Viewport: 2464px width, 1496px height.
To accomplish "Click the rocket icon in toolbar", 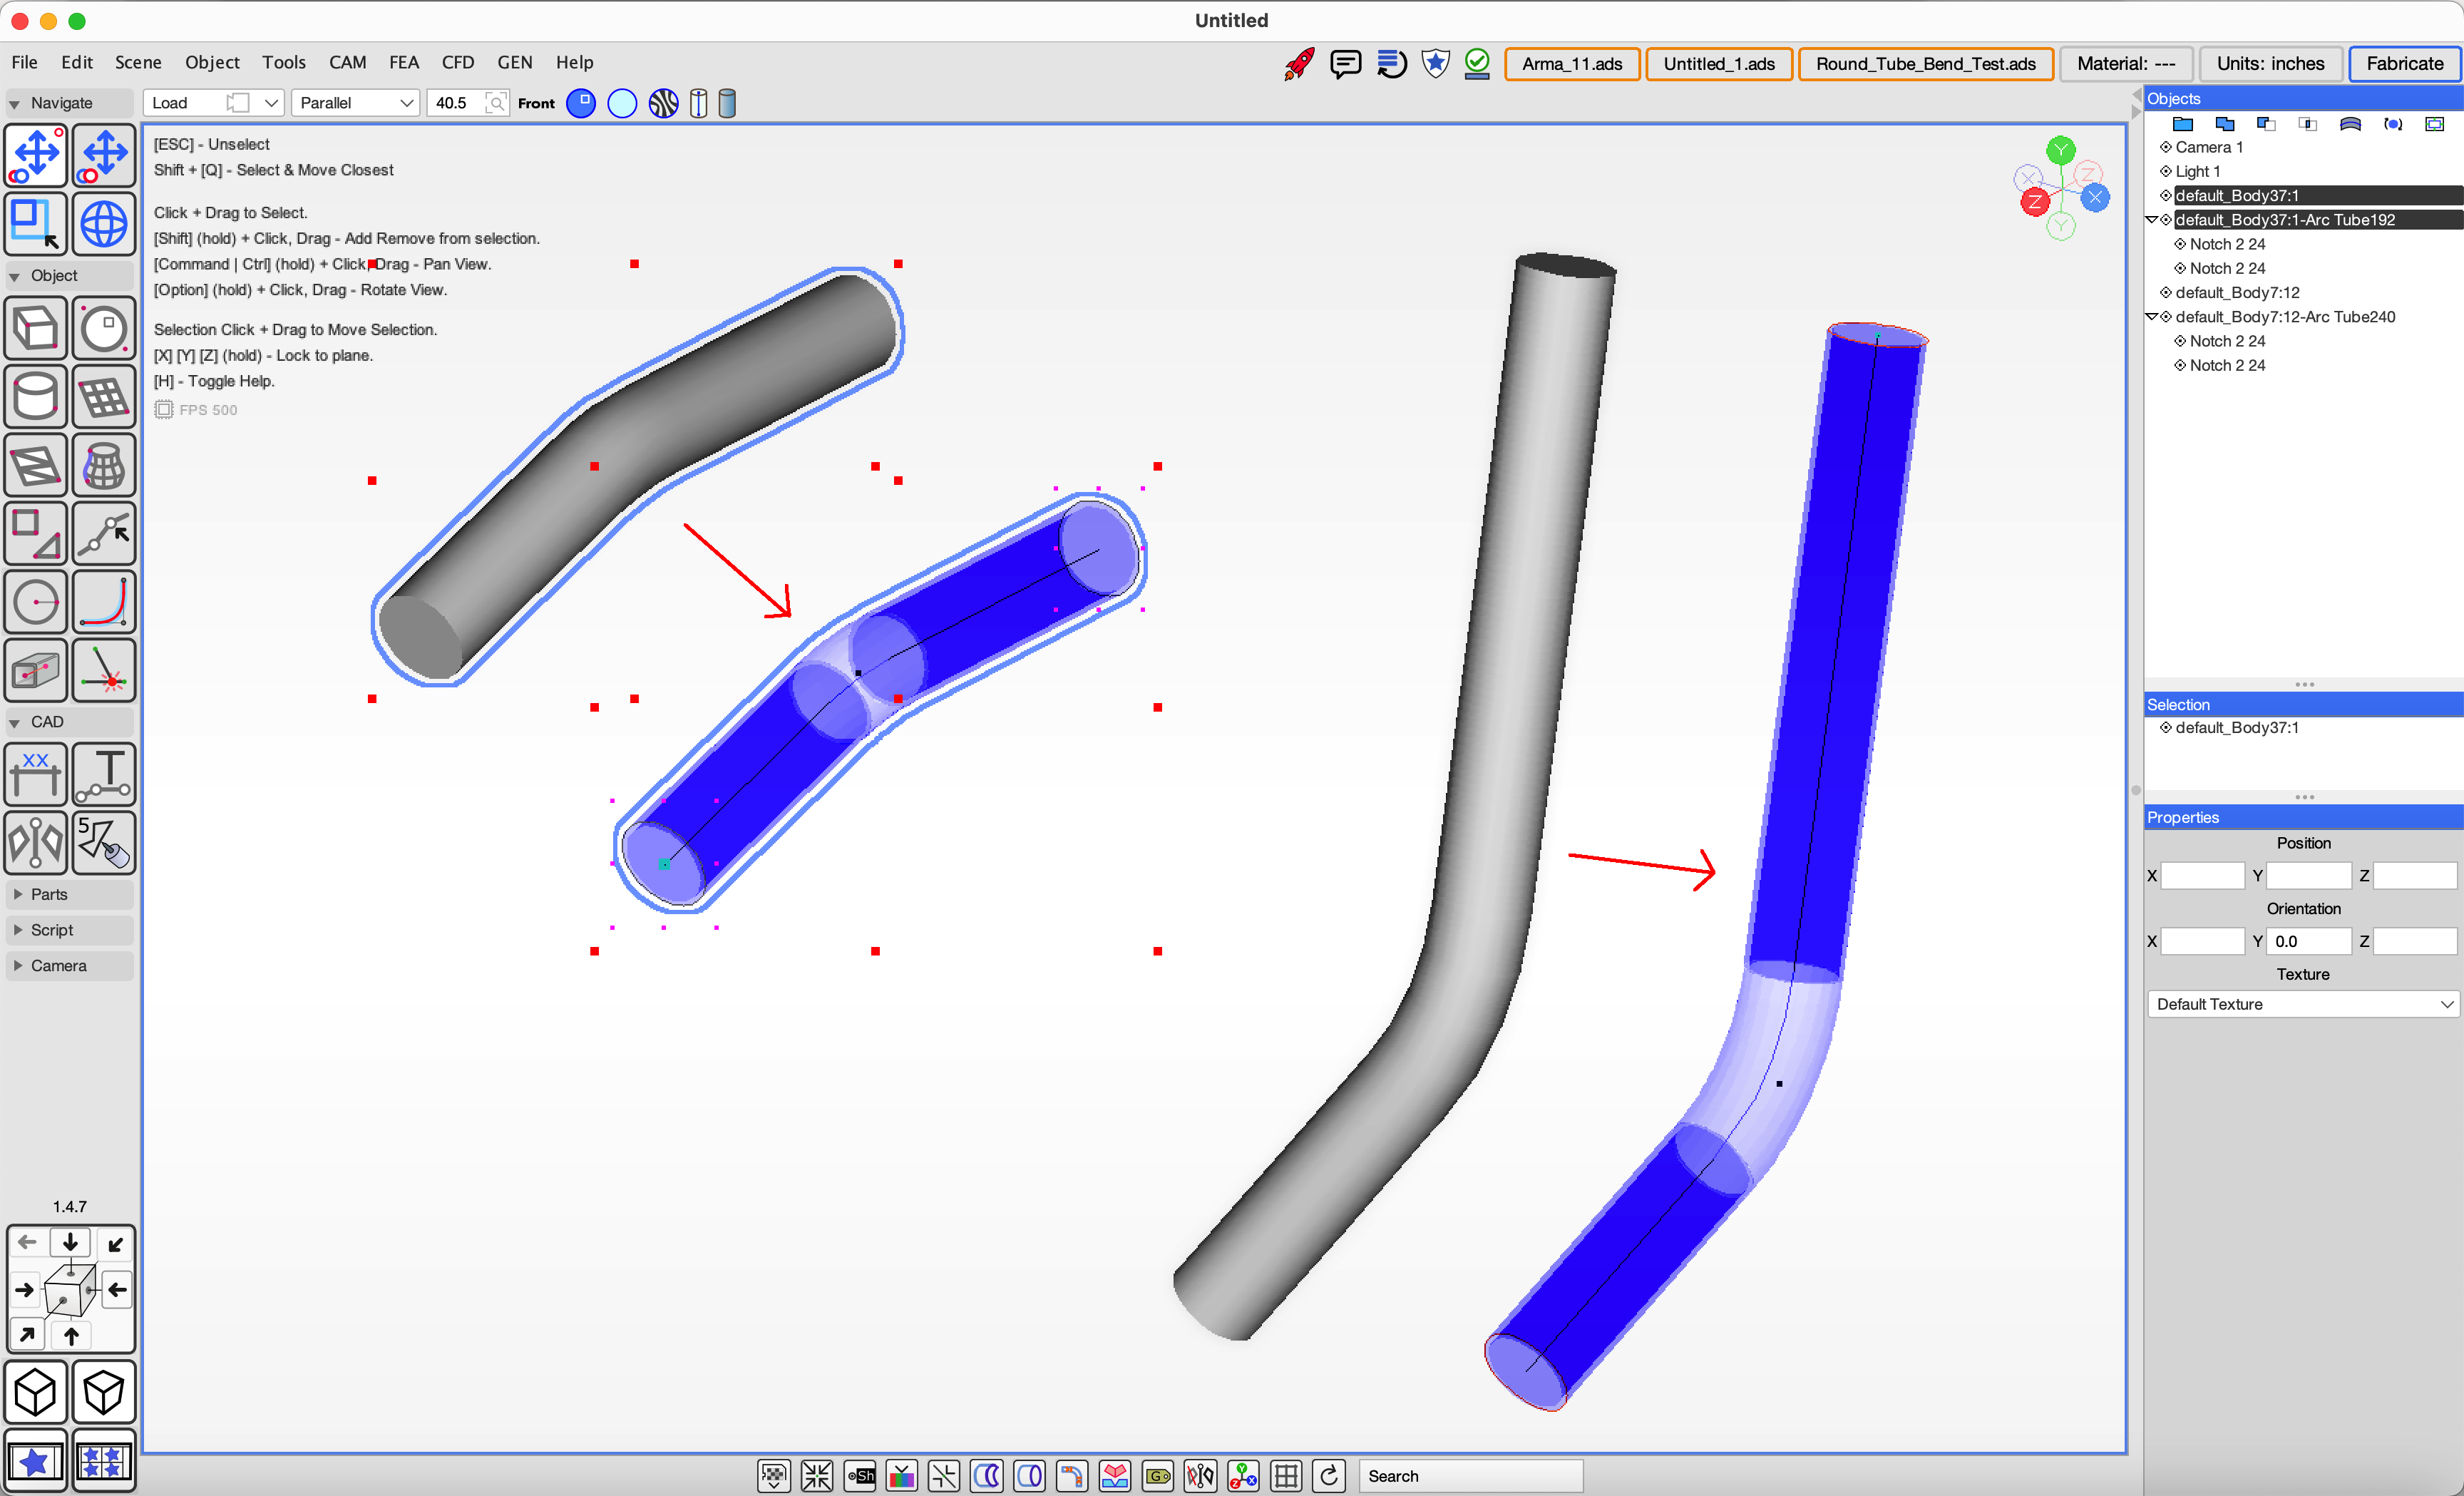I will click(x=1298, y=64).
